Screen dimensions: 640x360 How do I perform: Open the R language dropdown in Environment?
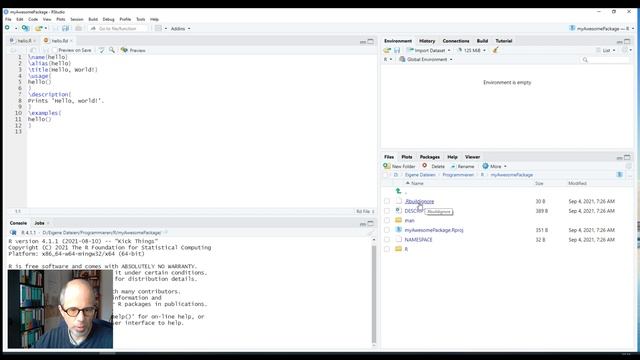[388, 59]
